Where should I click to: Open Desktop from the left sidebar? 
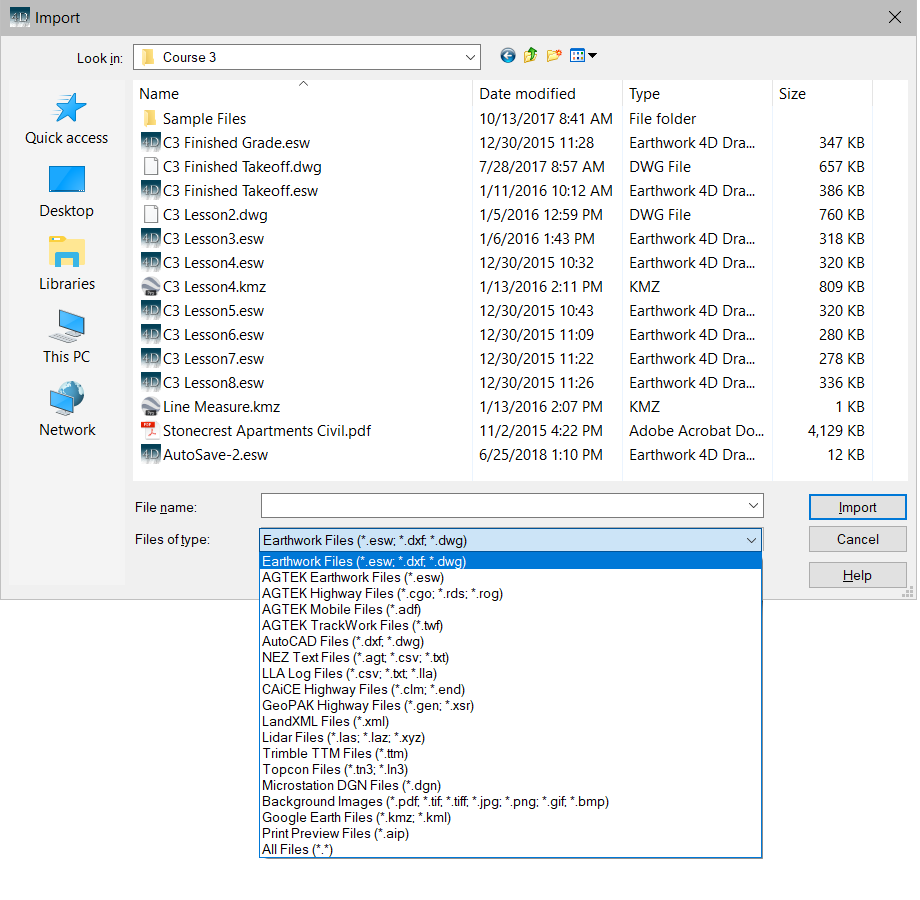point(66,192)
